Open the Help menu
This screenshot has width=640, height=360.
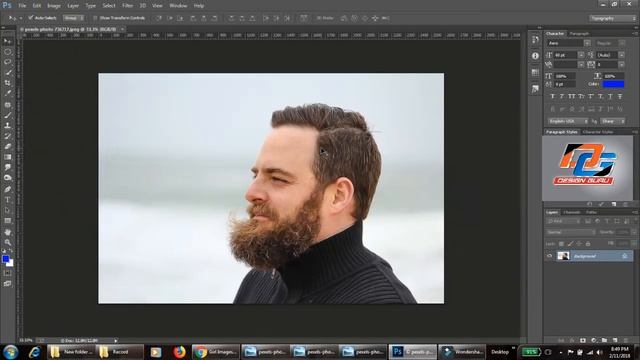coord(199,6)
